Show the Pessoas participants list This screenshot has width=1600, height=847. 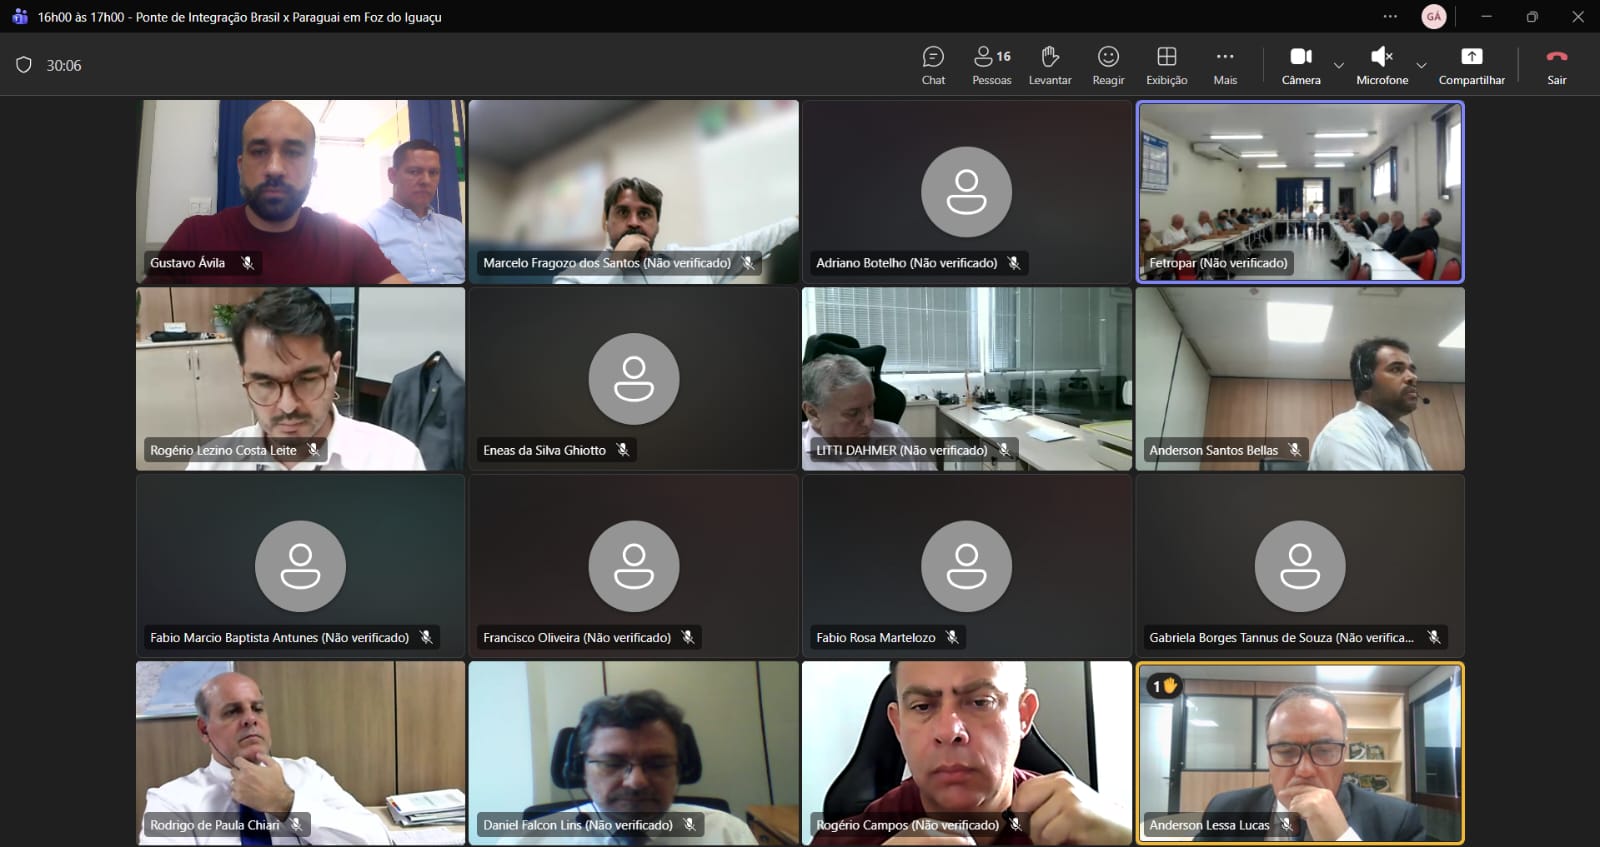pyautogui.click(x=991, y=65)
